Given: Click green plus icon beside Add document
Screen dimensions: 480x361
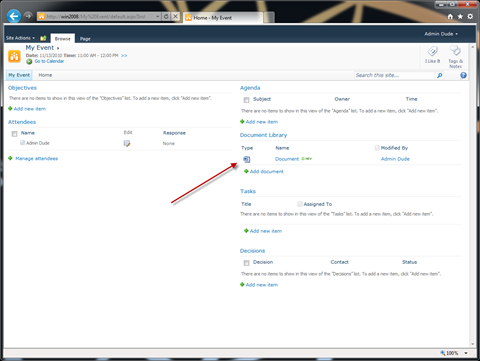Looking at the screenshot, I should (246, 171).
